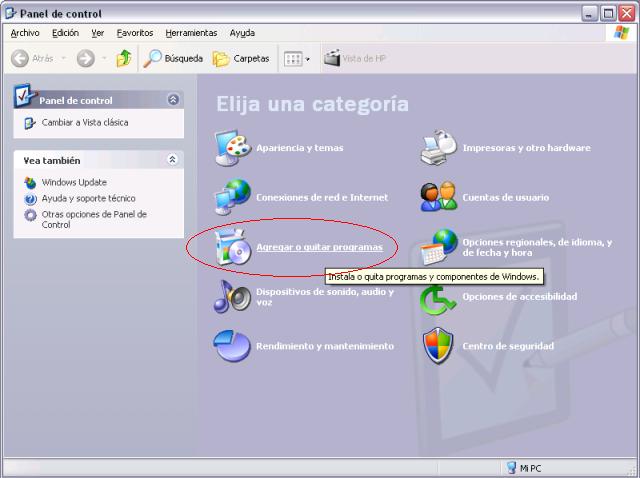
Task: Open the Ayuda menu
Action: [242, 33]
